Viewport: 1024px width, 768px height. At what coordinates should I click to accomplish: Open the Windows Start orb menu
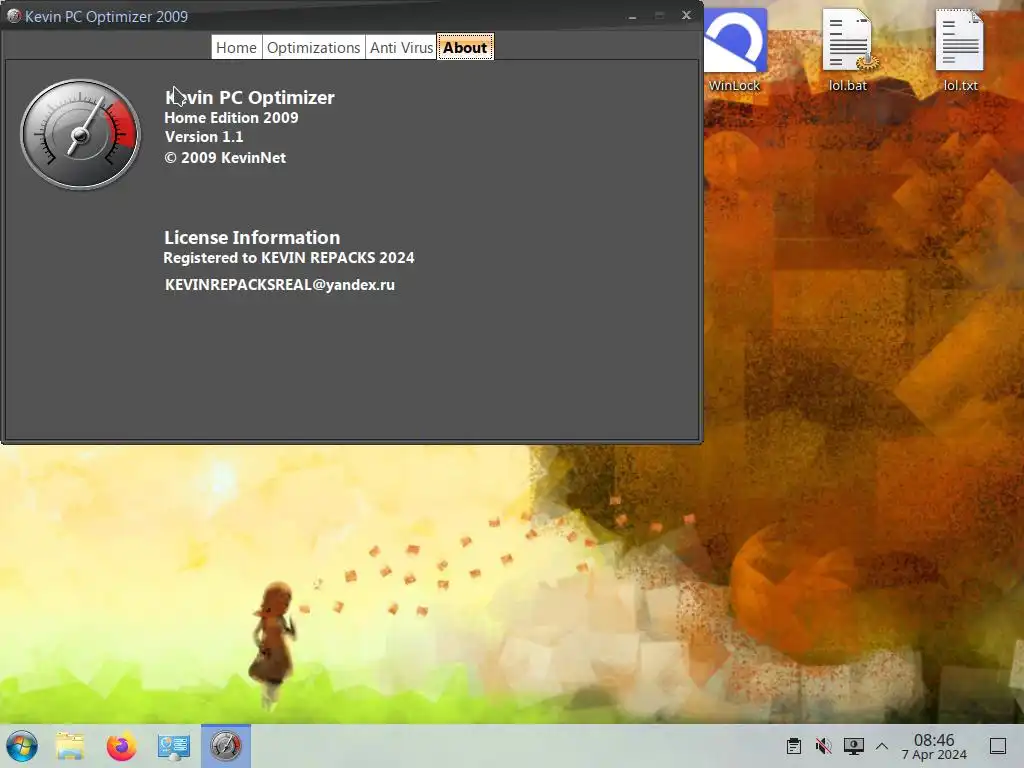pos(22,746)
